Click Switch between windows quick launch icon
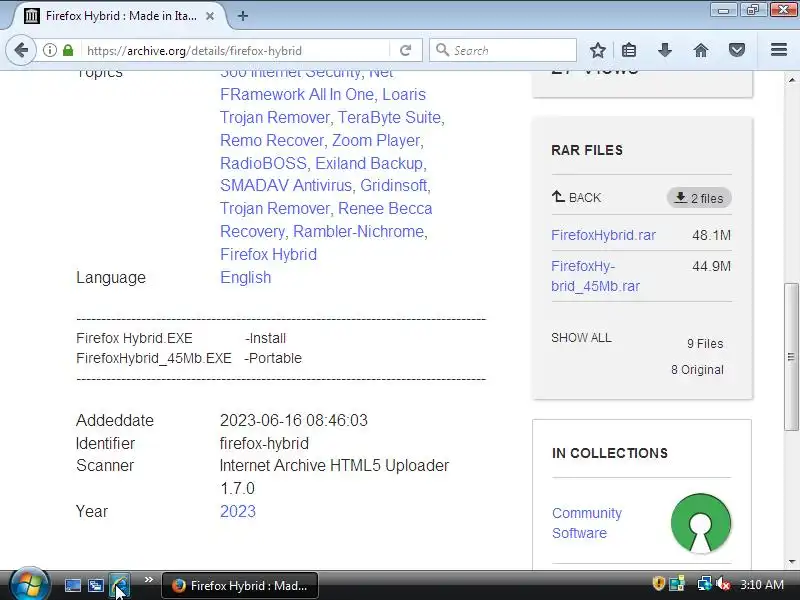 click(96, 585)
